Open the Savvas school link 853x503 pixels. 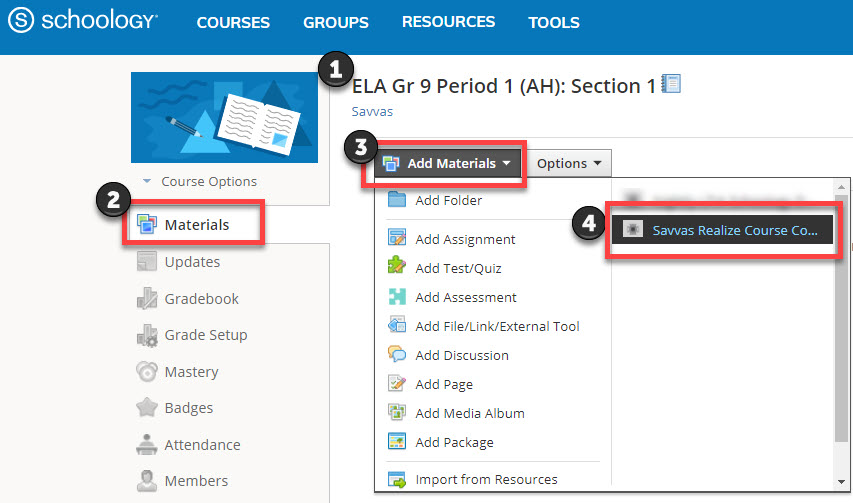click(372, 111)
